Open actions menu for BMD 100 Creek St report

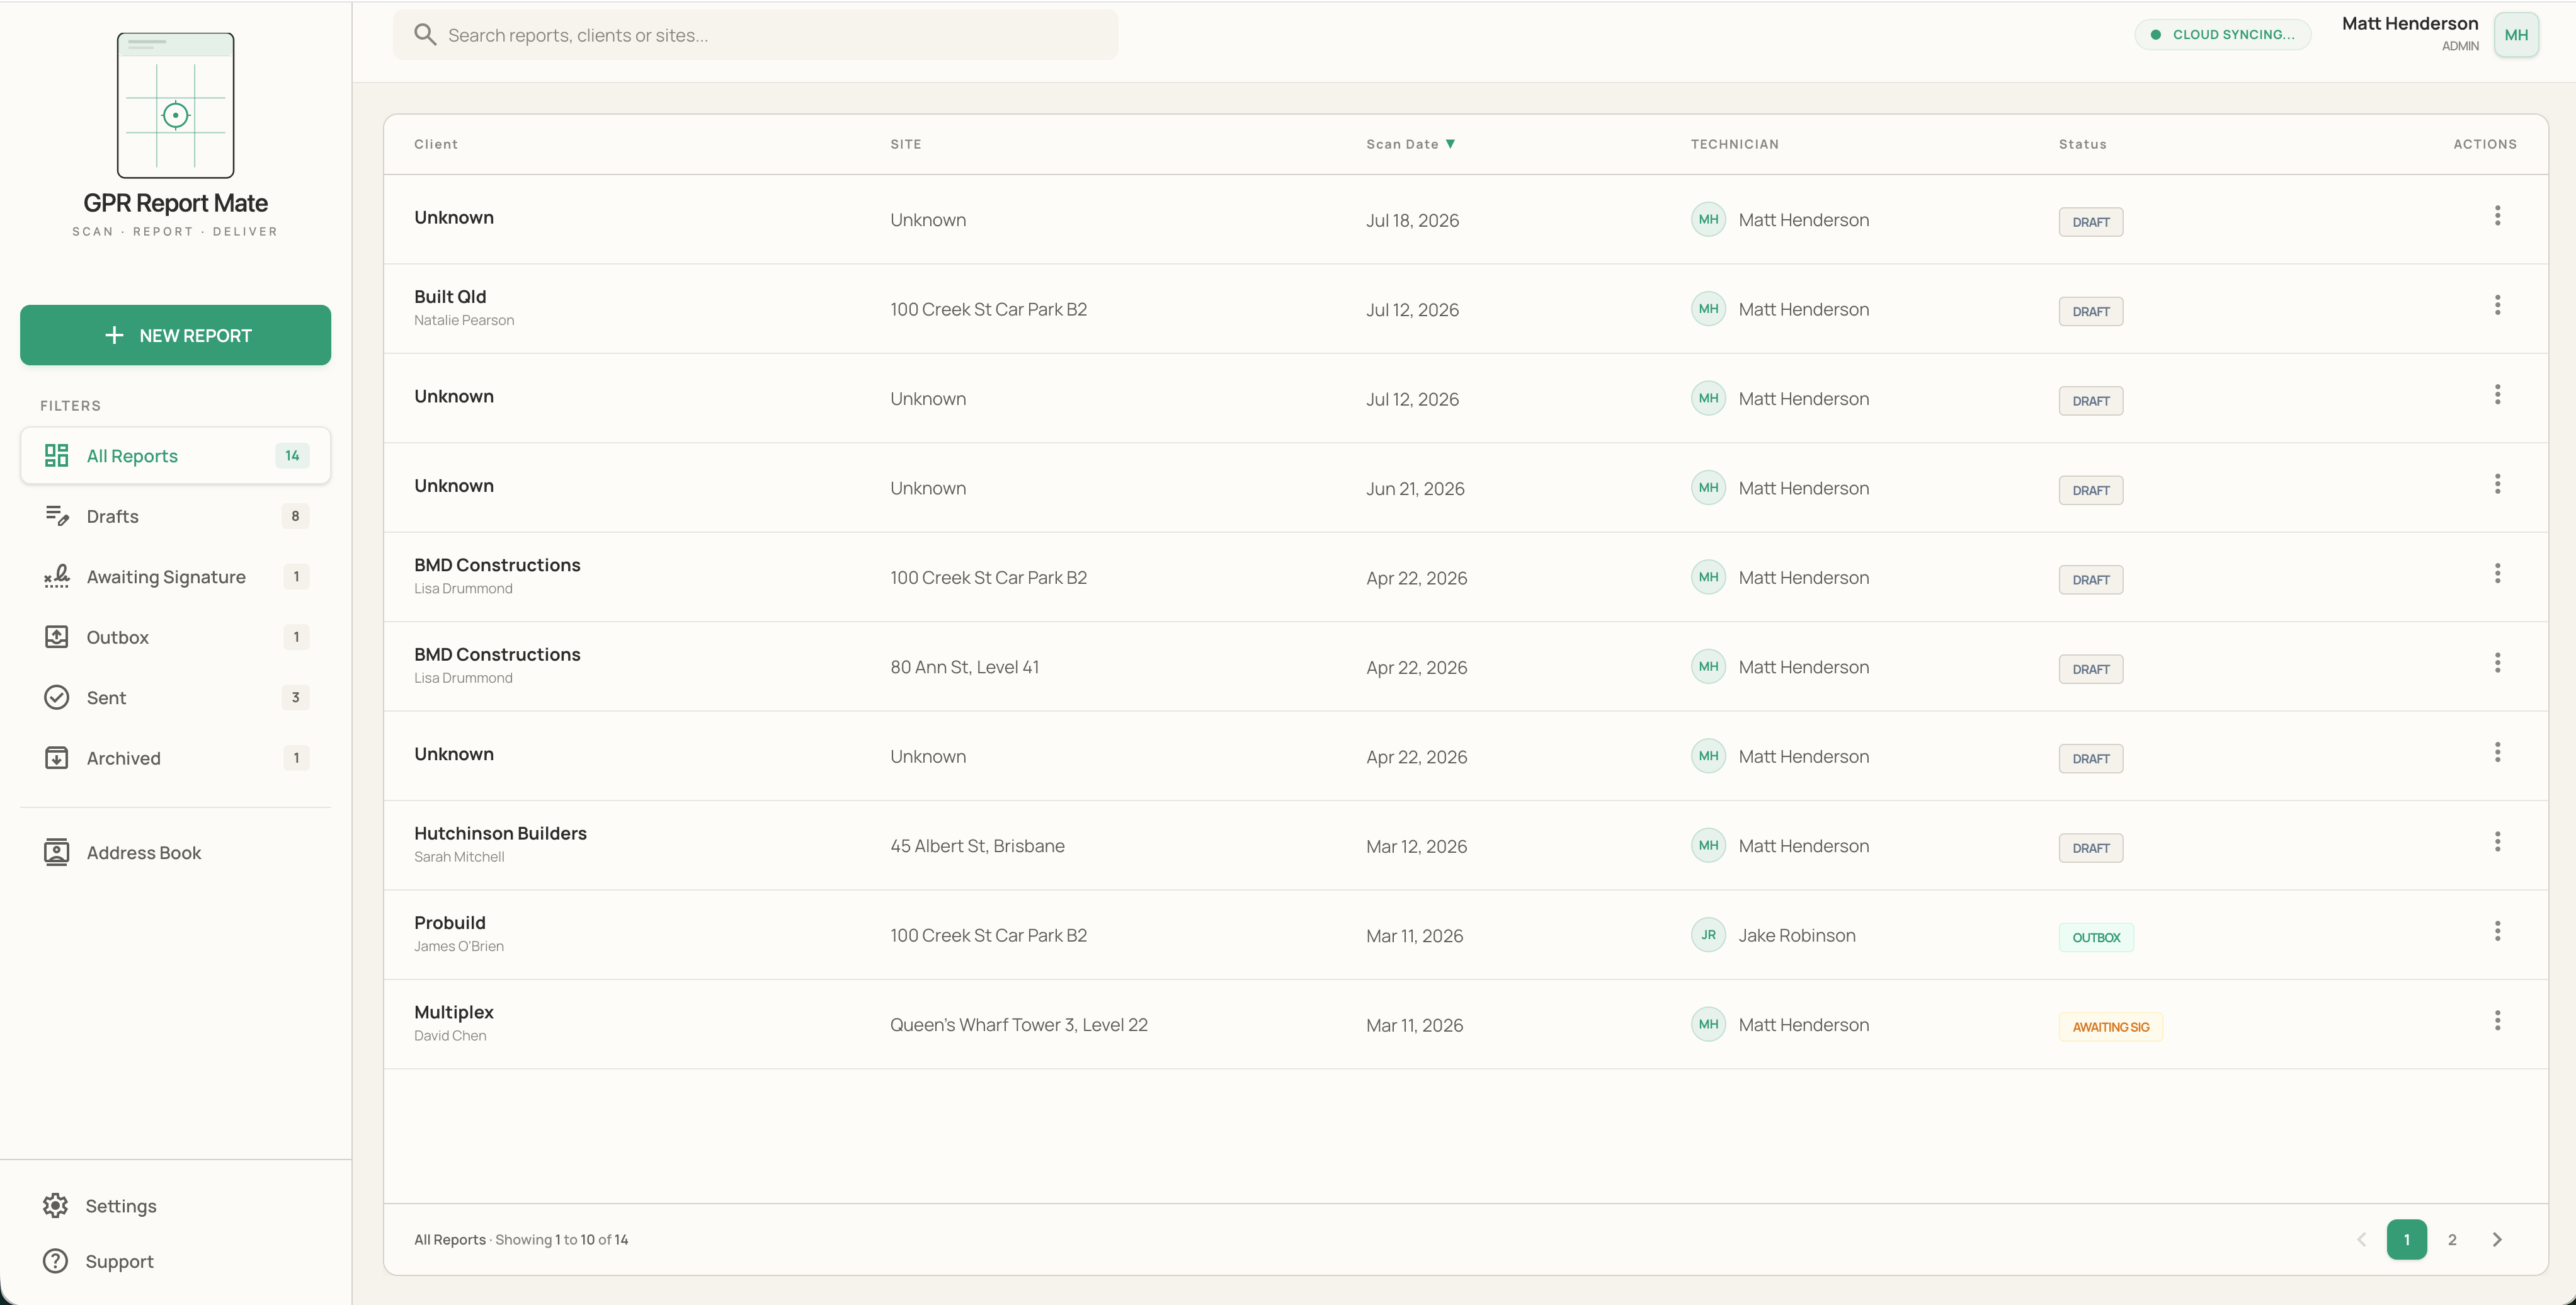pos(2497,574)
